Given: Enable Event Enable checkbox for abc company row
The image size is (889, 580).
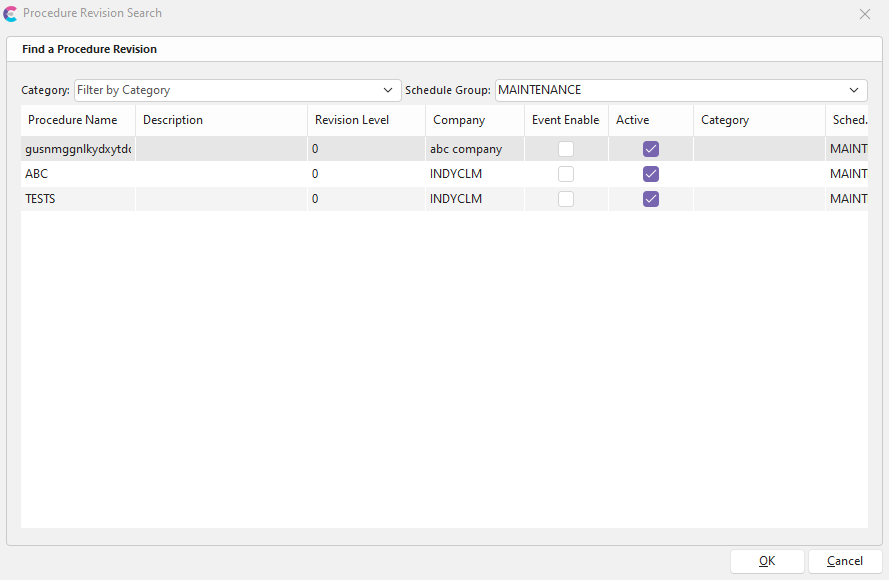Looking at the screenshot, I should 566,149.
